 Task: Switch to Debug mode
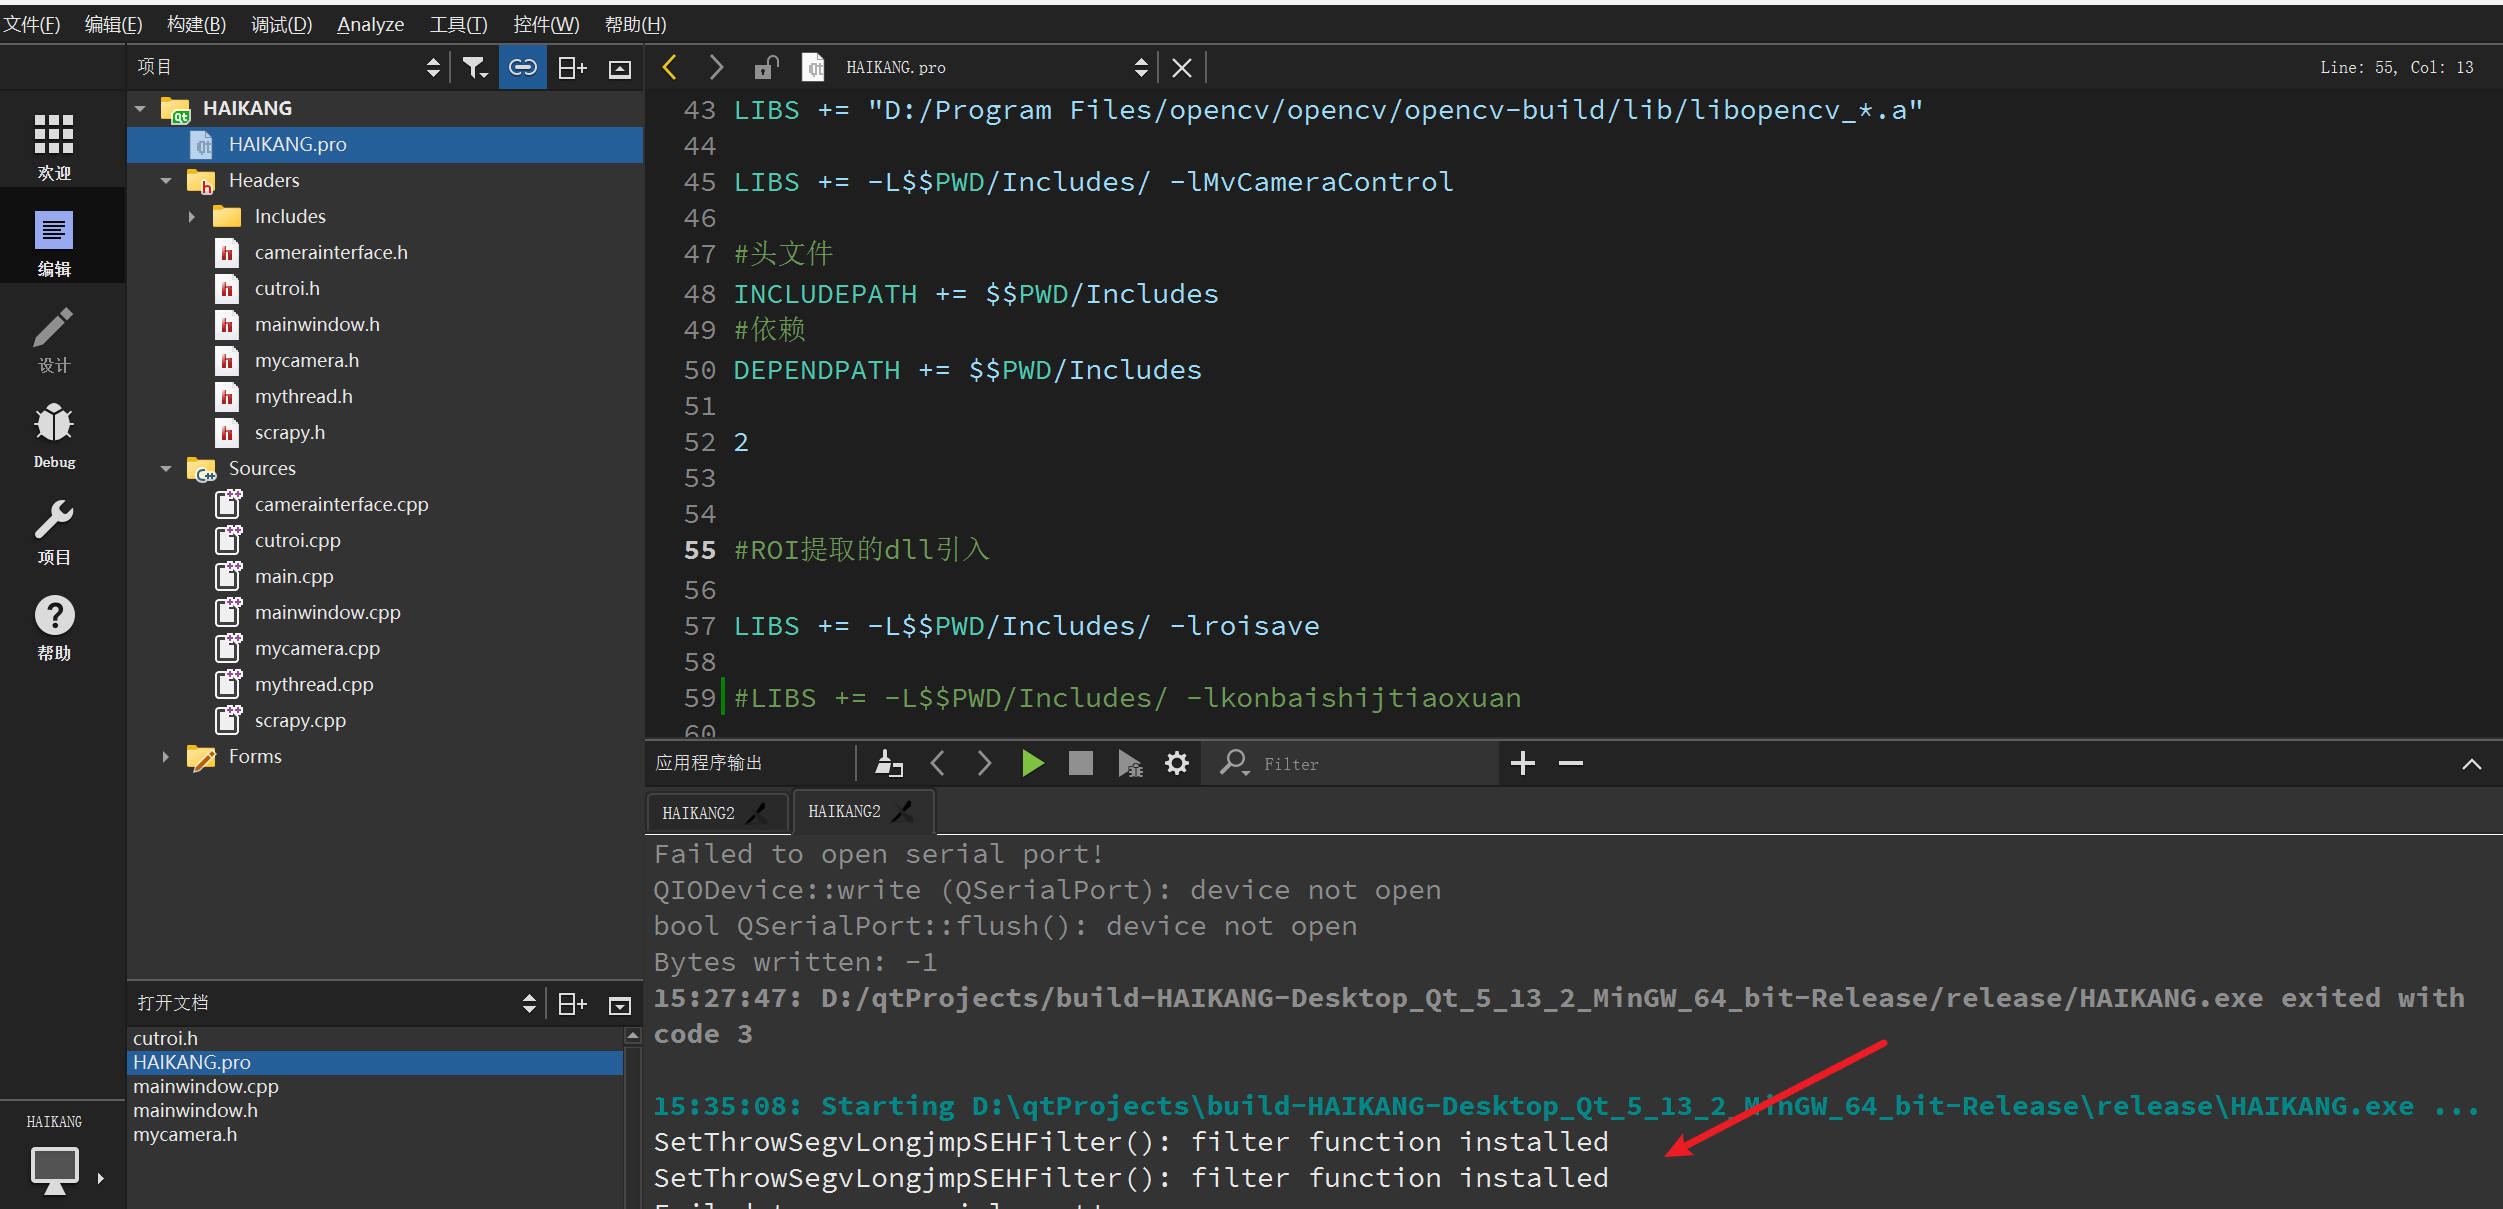coord(54,436)
